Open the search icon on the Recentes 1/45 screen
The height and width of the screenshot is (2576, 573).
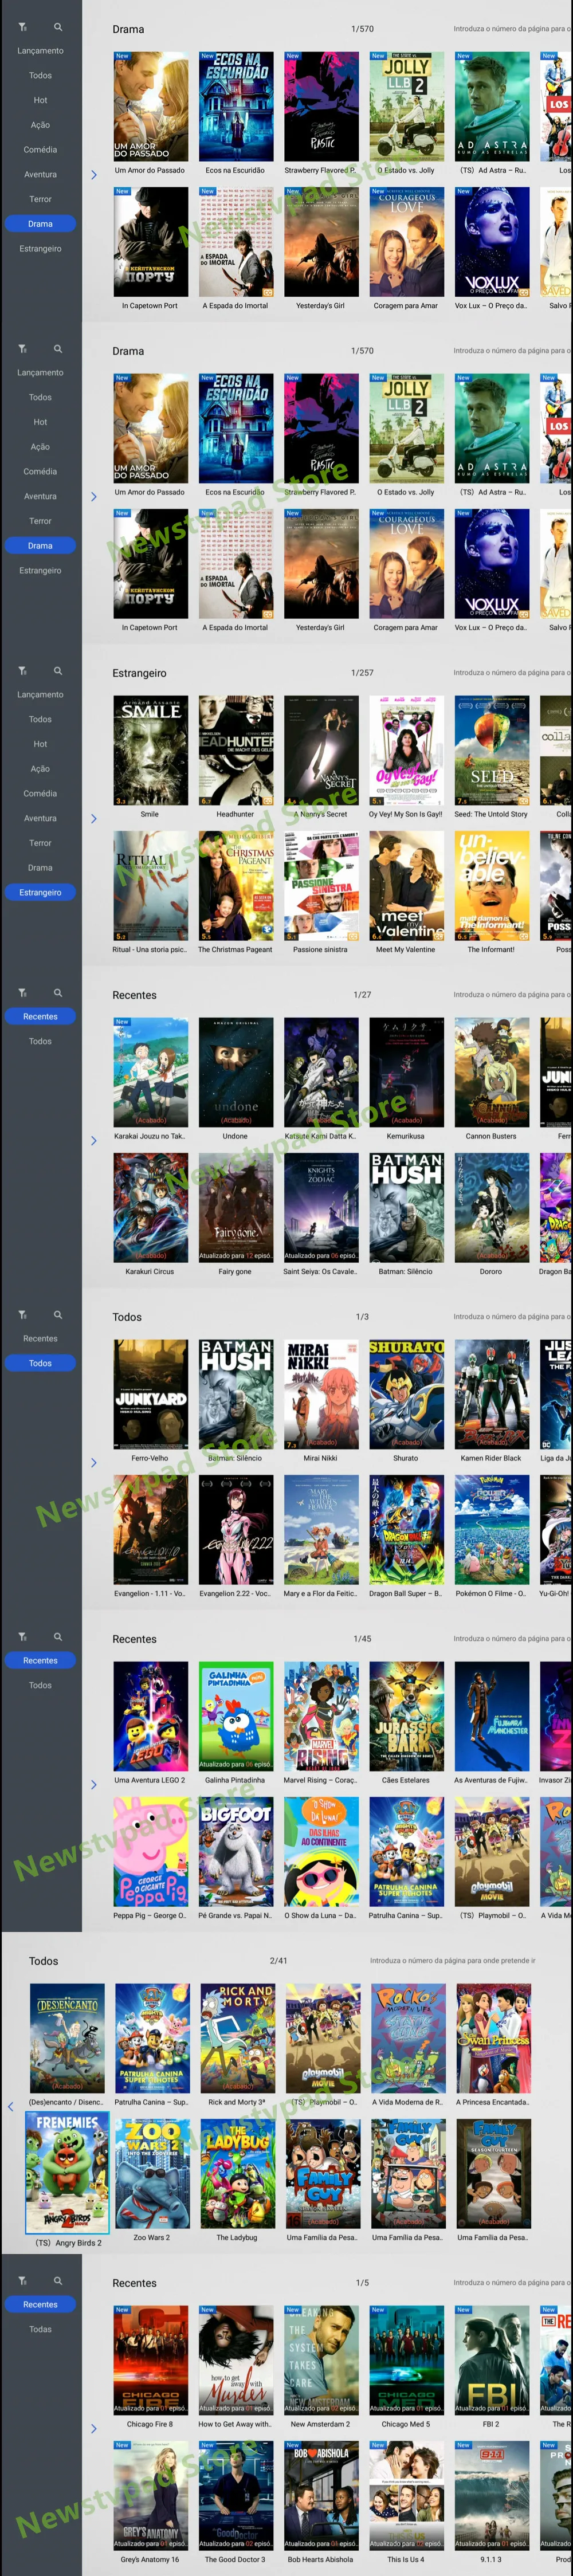point(58,1637)
